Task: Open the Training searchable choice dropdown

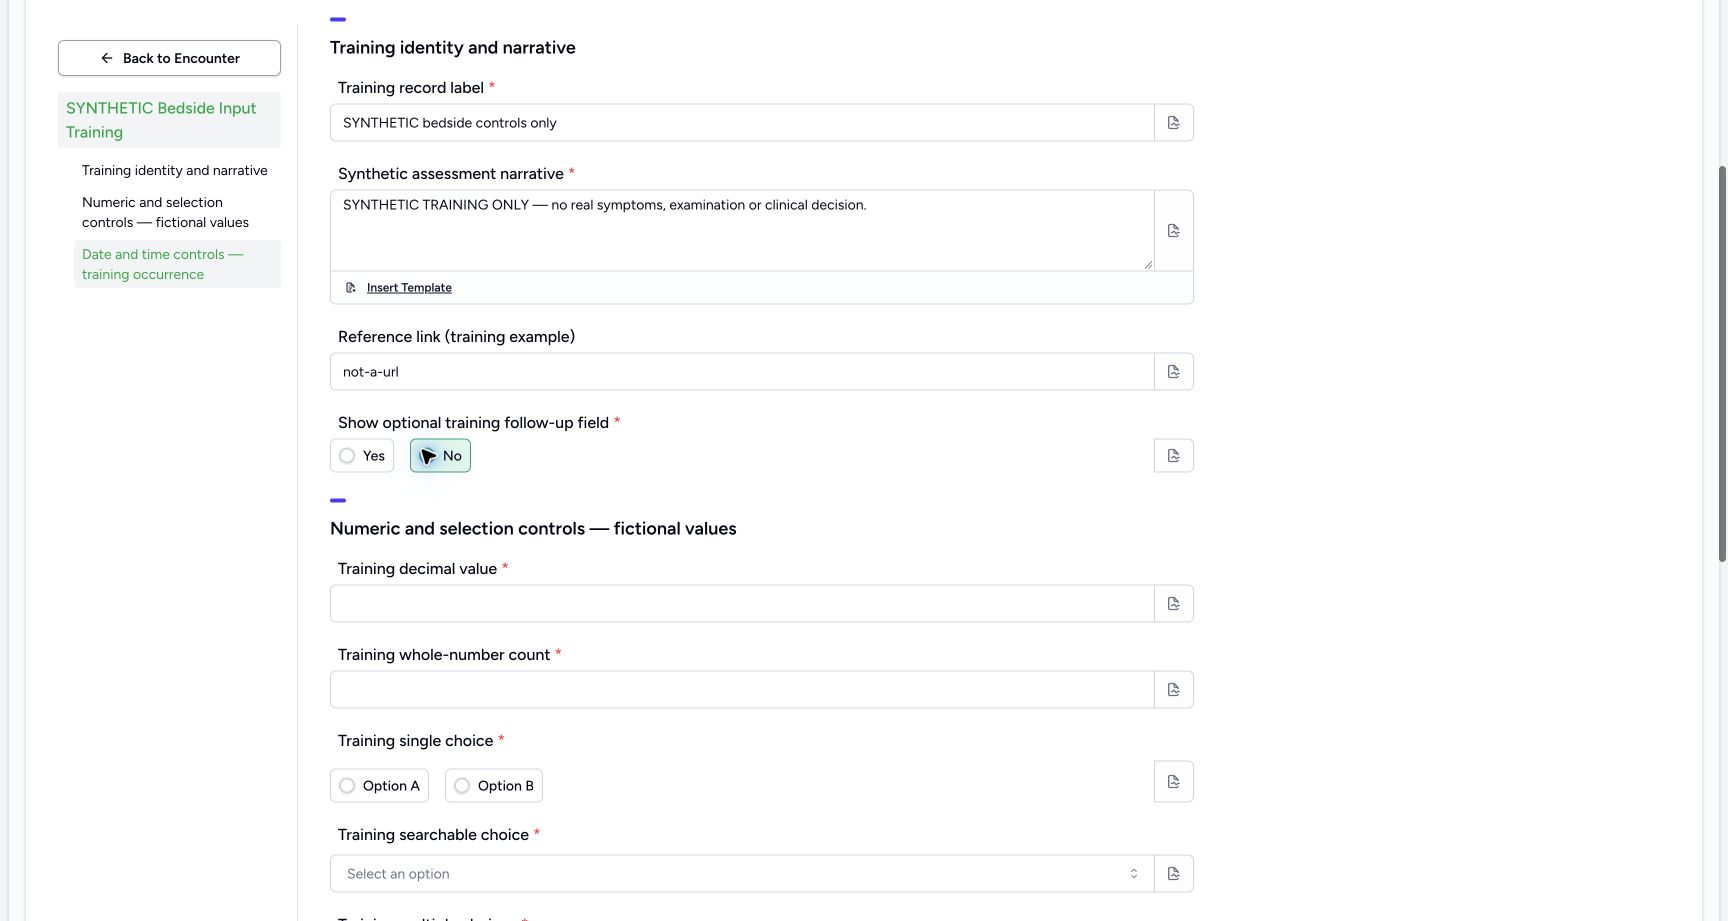Action: click(742, 874)
